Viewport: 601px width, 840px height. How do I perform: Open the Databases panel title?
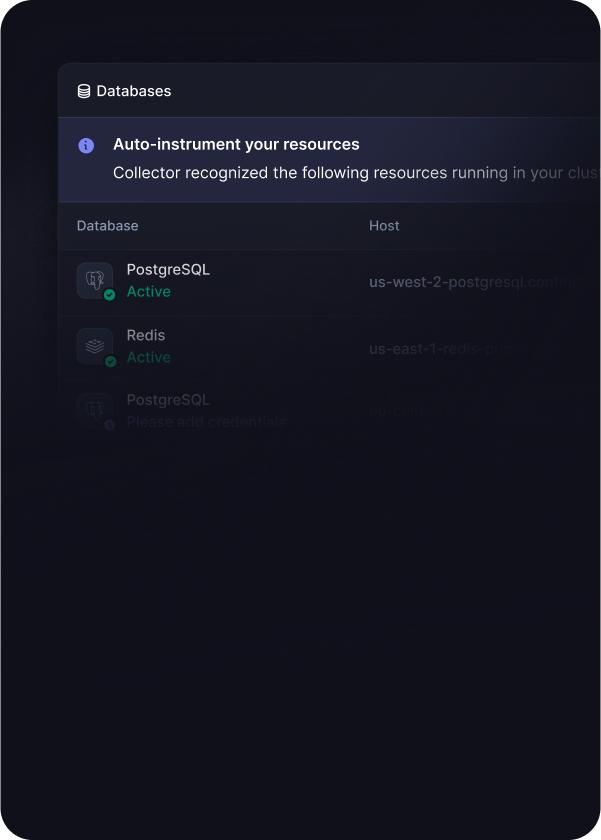pos(133,91)
